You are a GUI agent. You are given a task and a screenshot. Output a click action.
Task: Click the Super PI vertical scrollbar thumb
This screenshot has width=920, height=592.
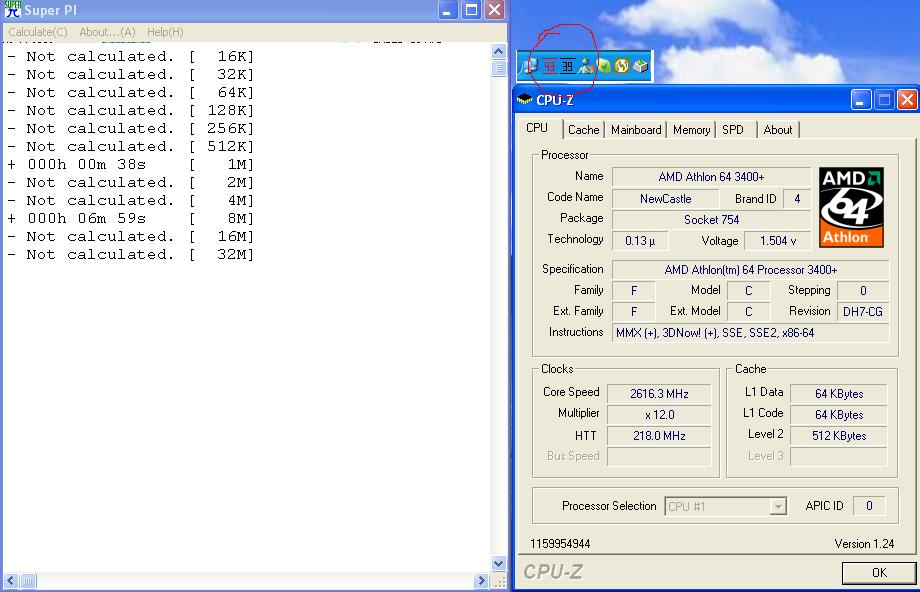click(x=499, y=68)
